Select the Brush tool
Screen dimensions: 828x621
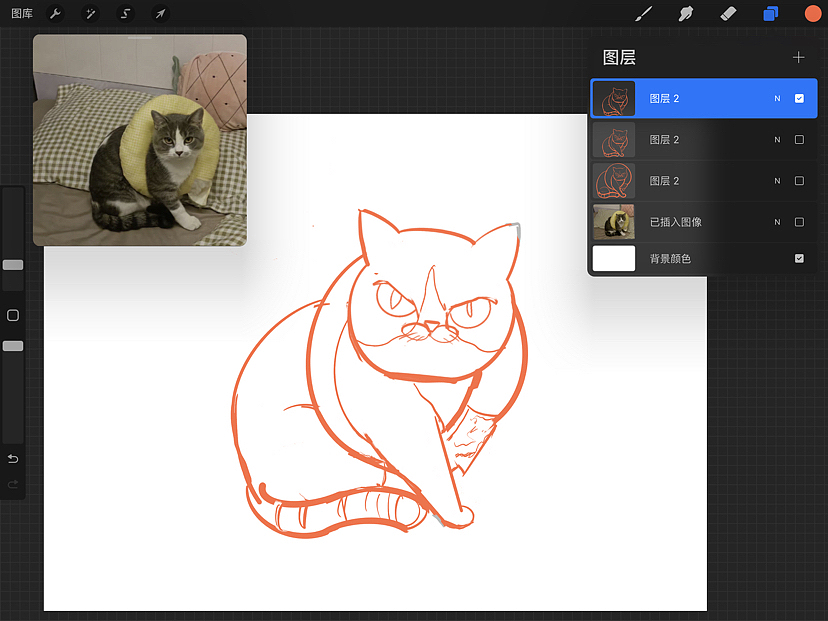(643, 14)
